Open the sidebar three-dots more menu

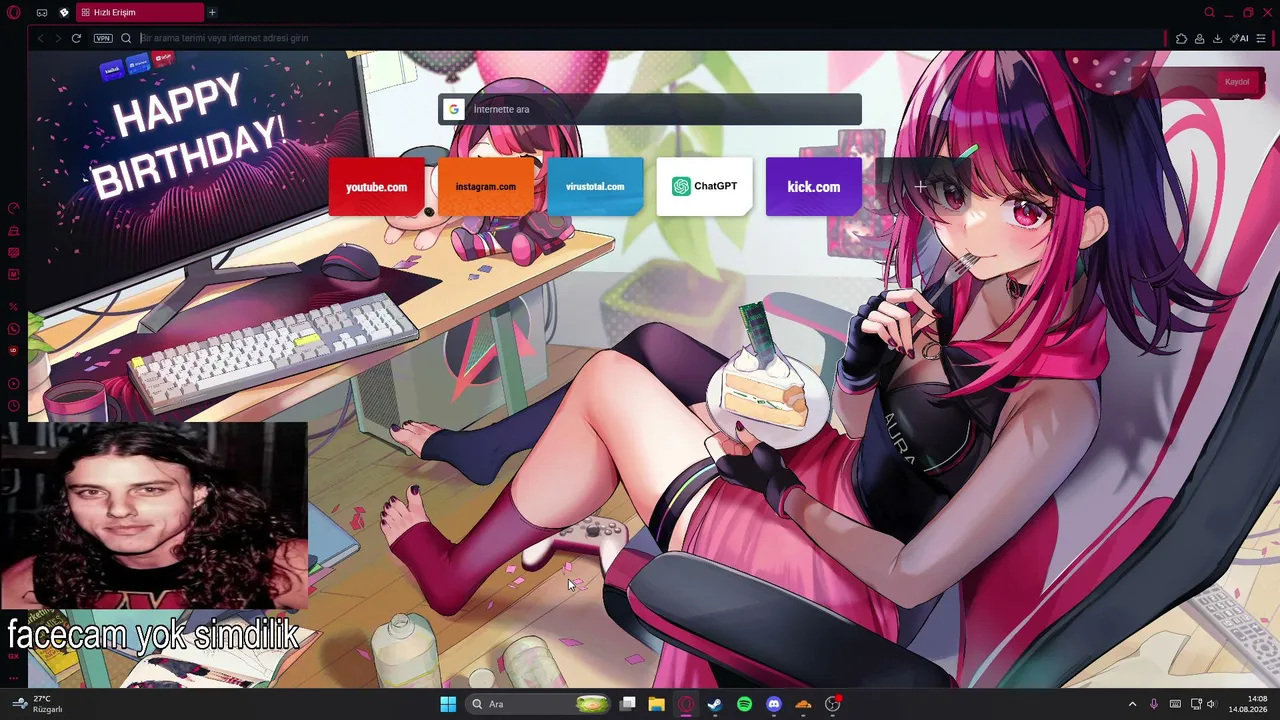tap(13, 678)
